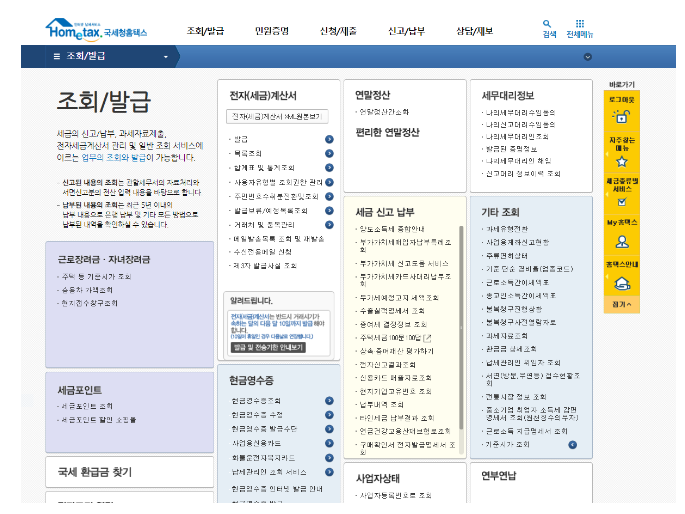Open 사업용계좌신고현황 link
The width and height of the screenshot is (685, 514).
point(518,242)
